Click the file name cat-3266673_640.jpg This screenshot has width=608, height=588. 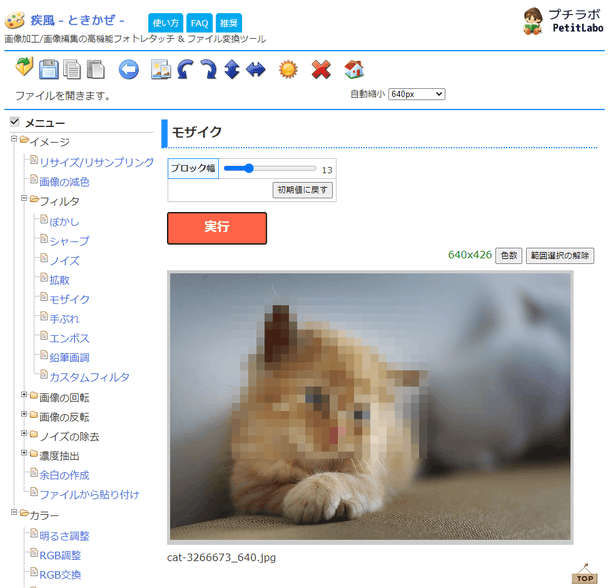221,557
